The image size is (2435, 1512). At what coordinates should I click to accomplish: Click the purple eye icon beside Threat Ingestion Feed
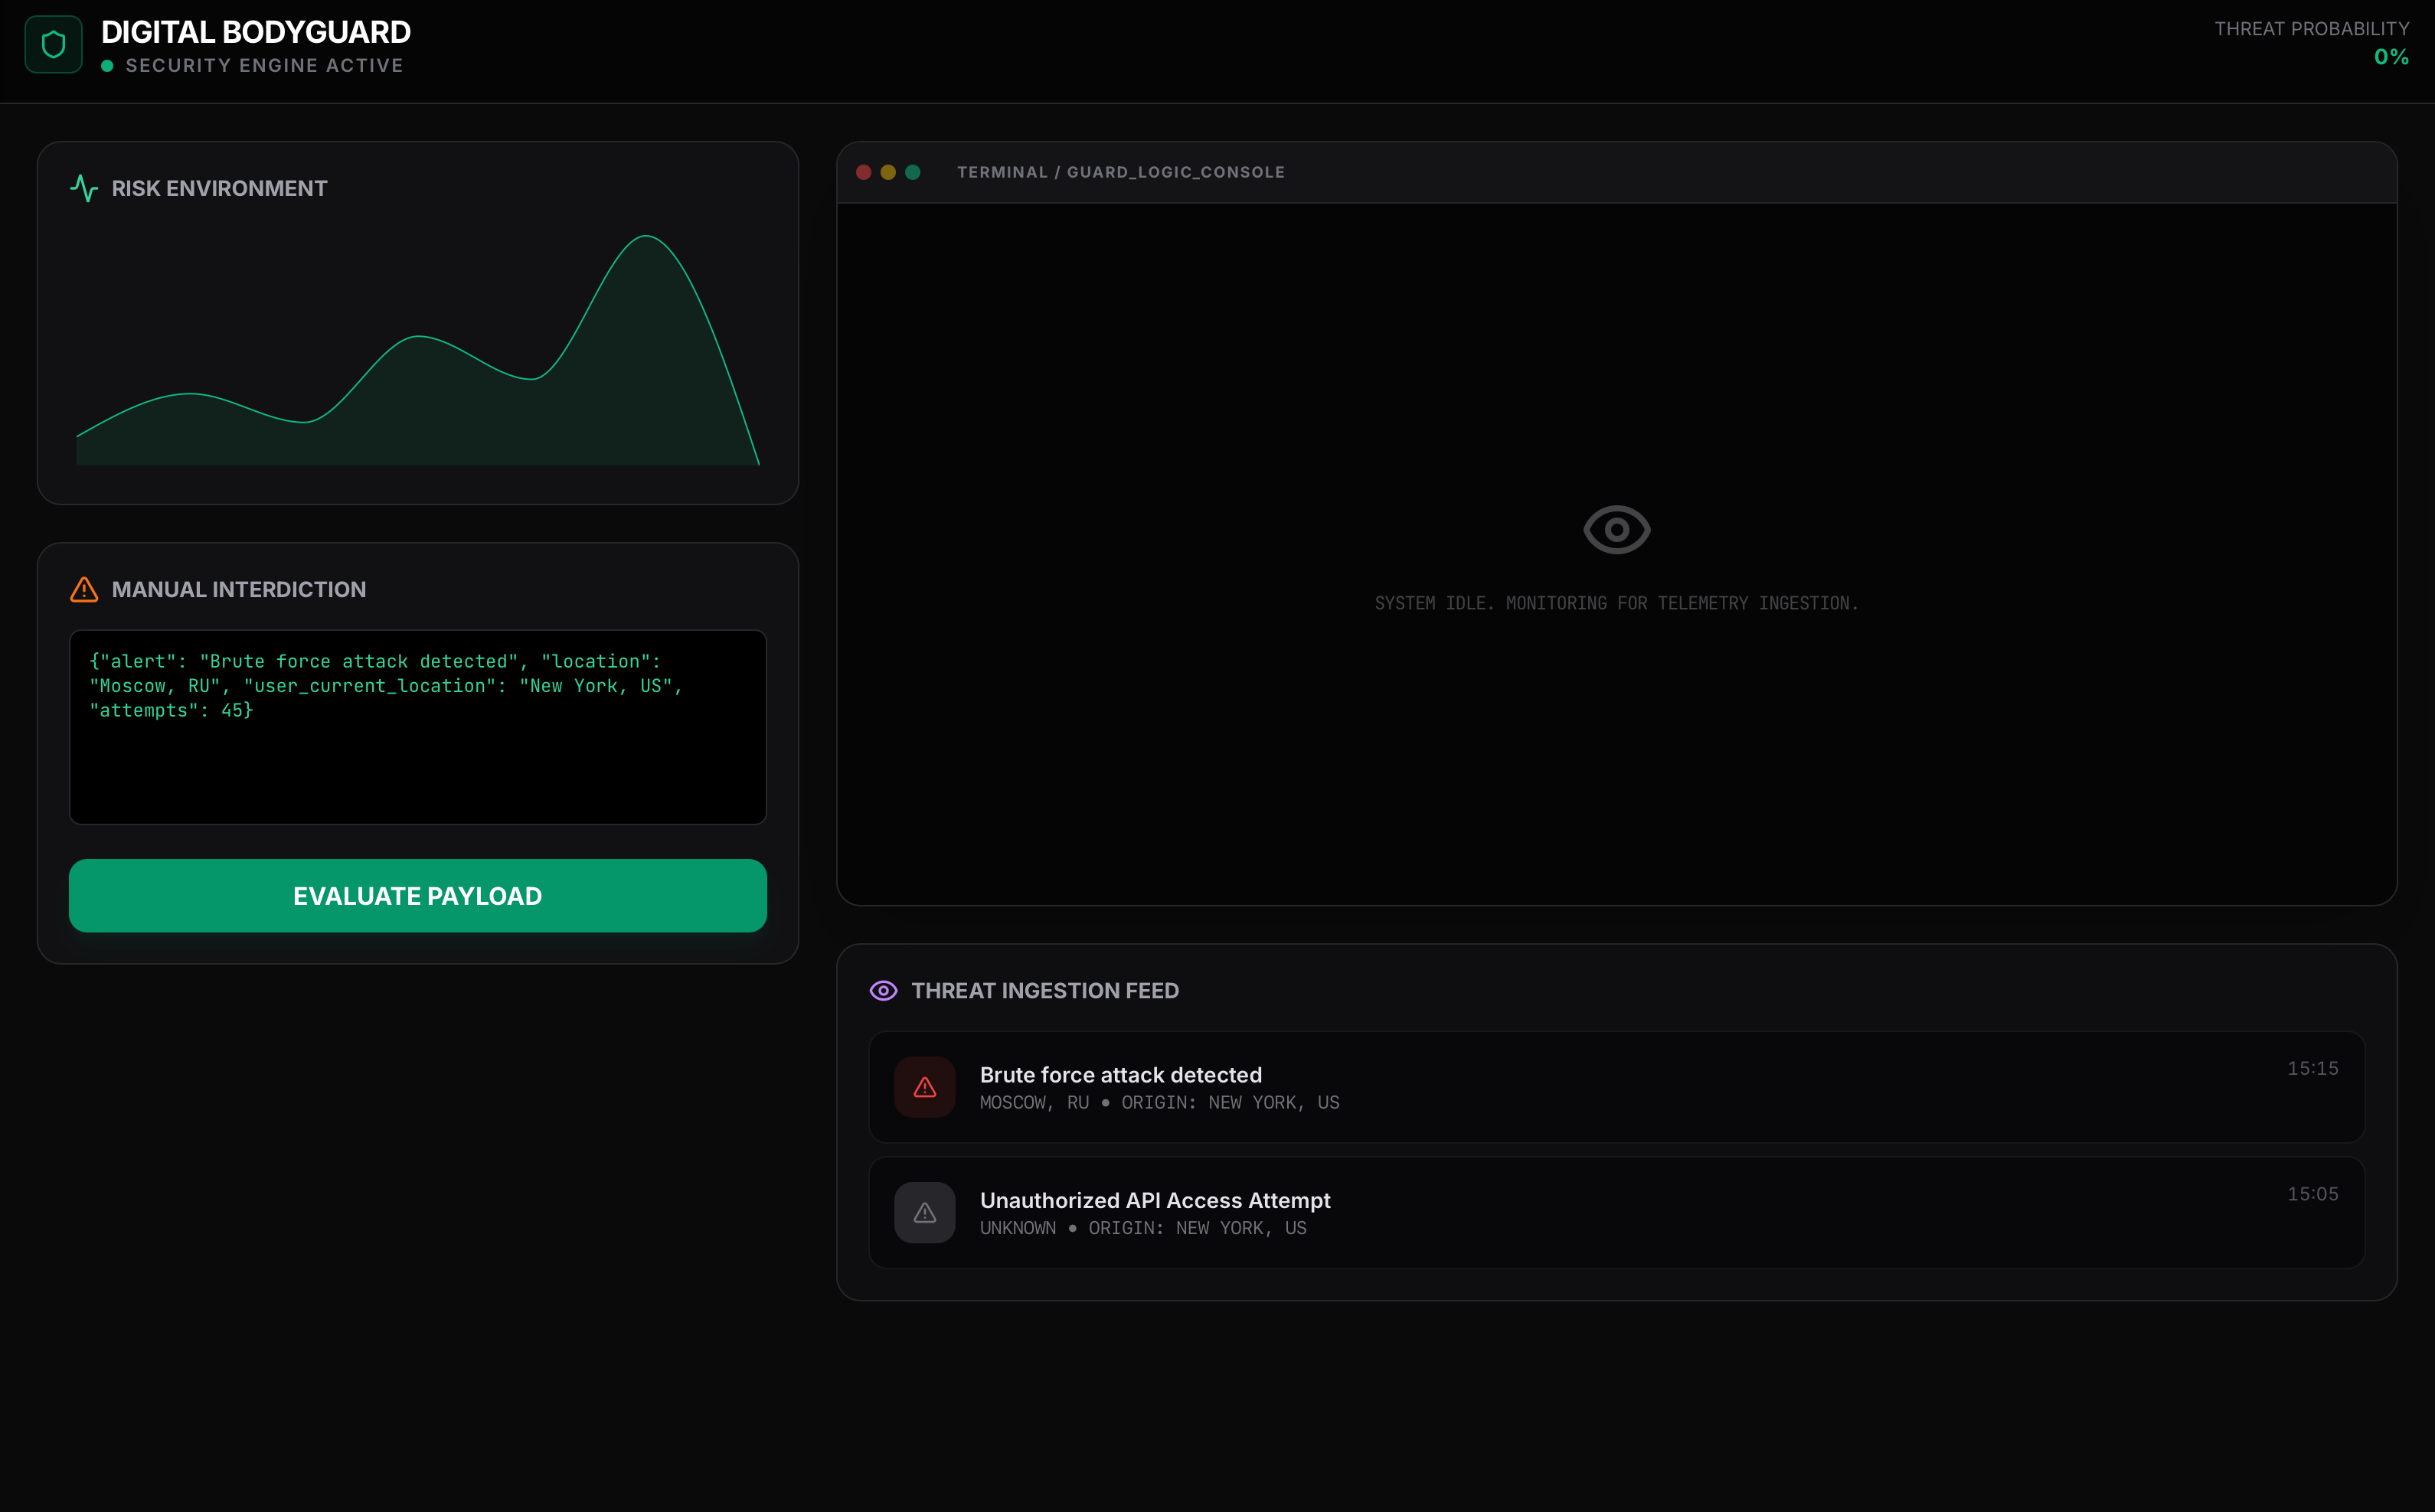pyautogui.click(x=883, y=990)
